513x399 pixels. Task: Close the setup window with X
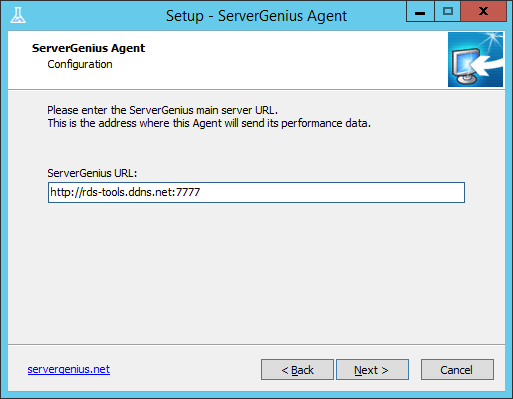coord(483,12)
